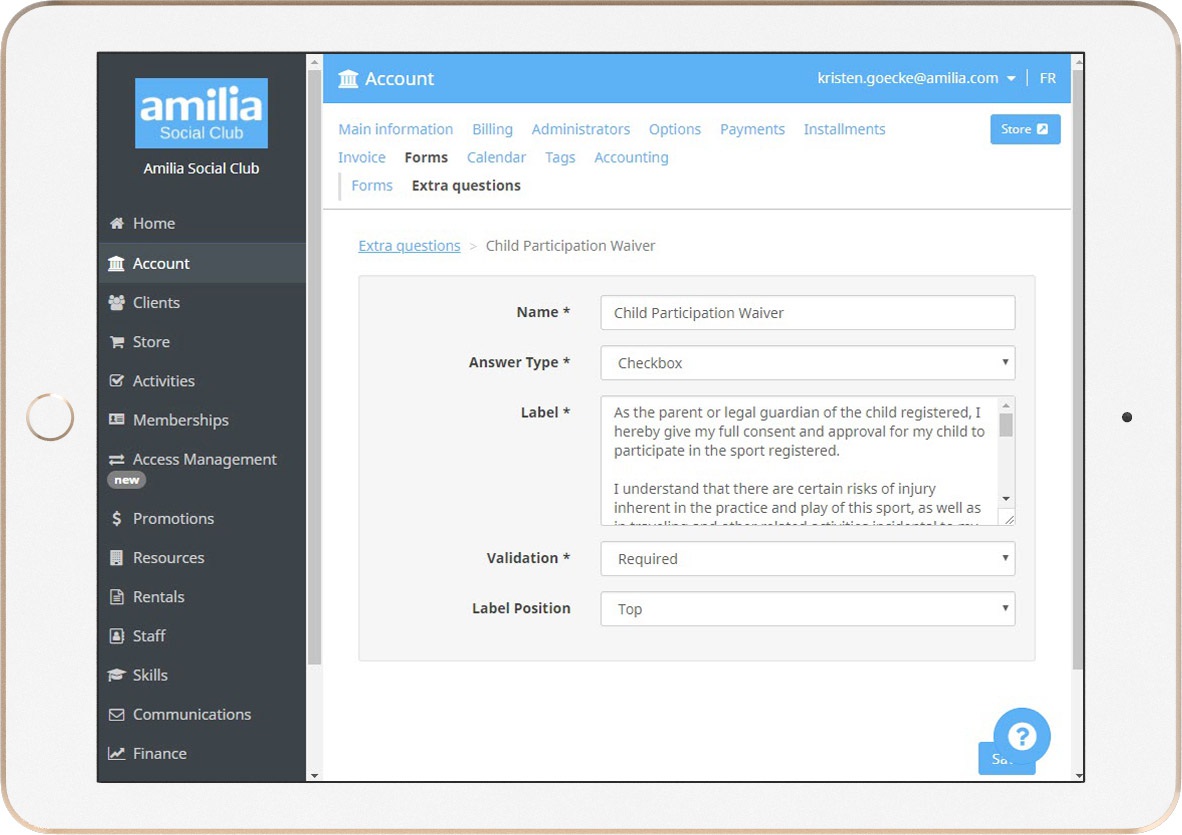Viewport: 1182px width, 835px height.
Task: Click the main page scrollbar down arrow
Action: 1078,775
